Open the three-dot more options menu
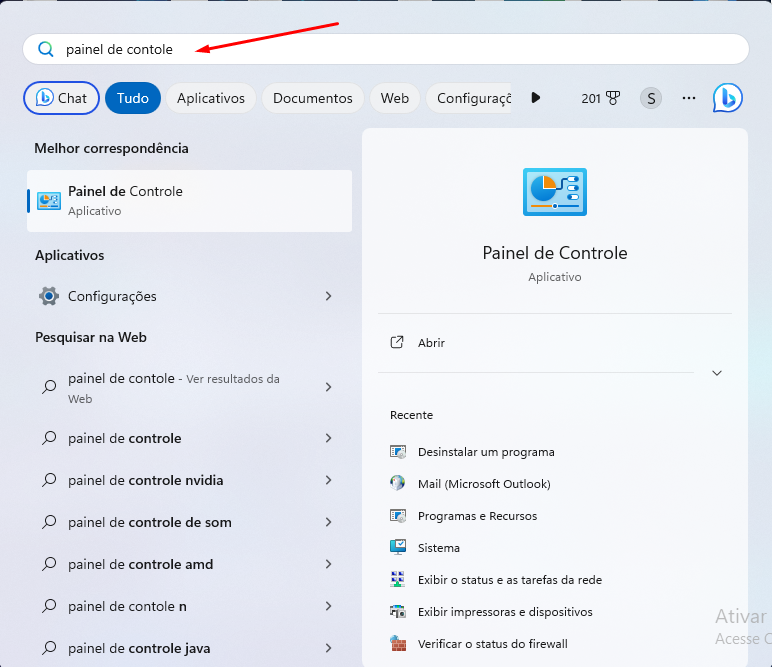The image size is (772, 667). click(689, 98)
